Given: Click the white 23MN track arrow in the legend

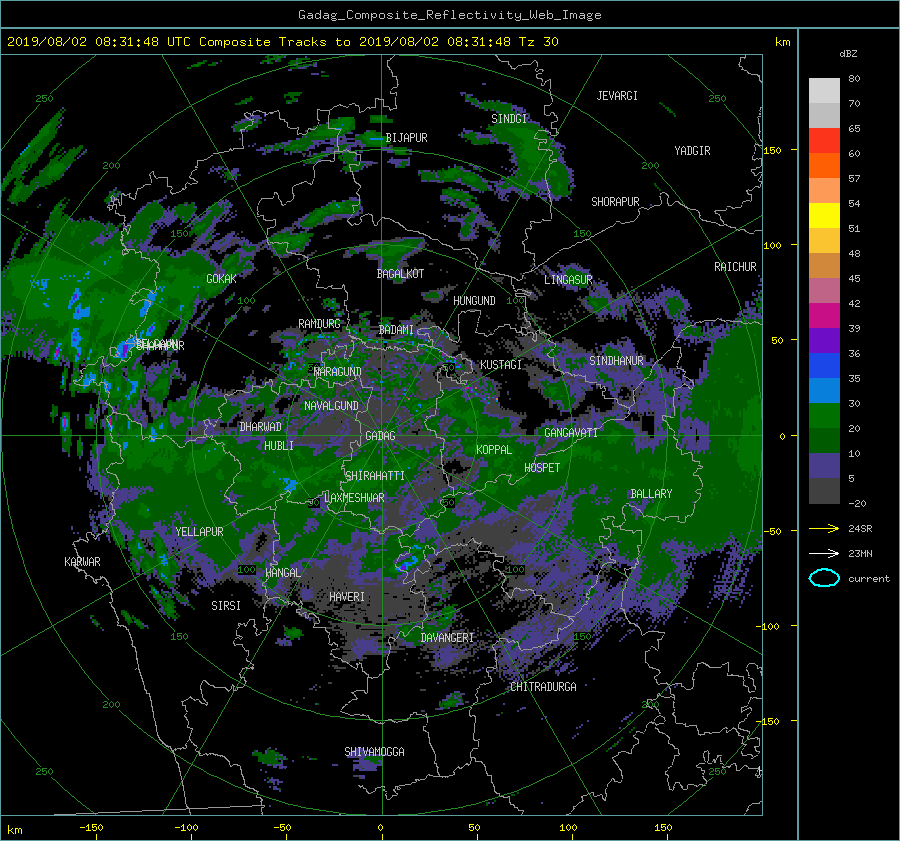Looking at the screenshot, I should [824, 553].
